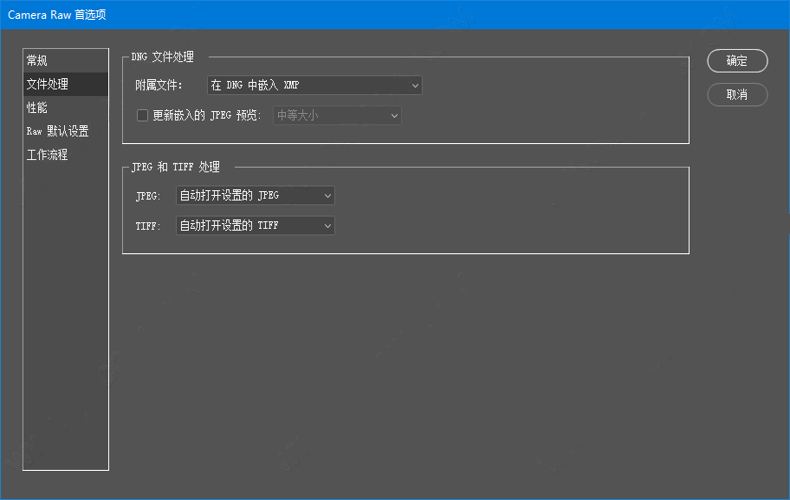Select the 文件处理 category in sidebar
Screen dimensions: 790x500
click(65, 84)
